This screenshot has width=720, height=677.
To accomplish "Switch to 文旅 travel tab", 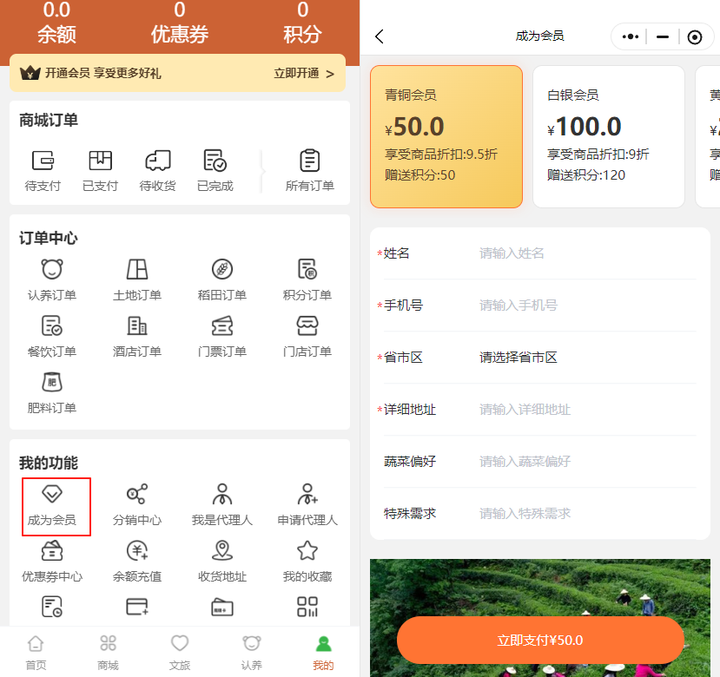I will point(180,652).
